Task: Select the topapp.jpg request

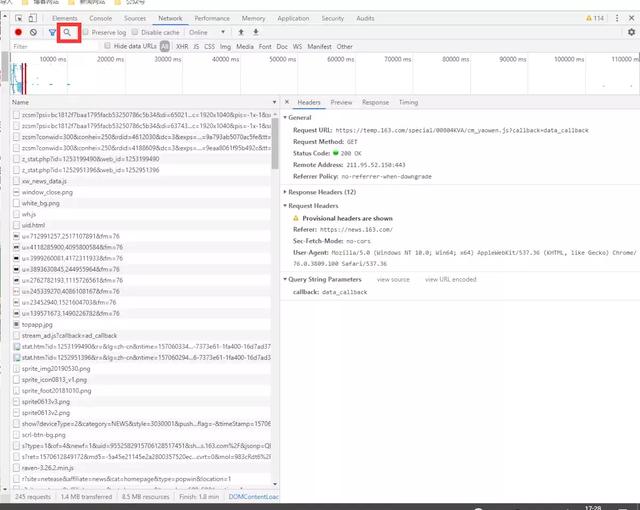Action: [141, 324]
